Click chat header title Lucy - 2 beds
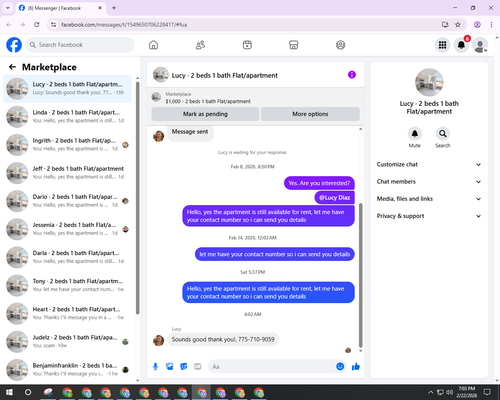 tap(225, 75)
